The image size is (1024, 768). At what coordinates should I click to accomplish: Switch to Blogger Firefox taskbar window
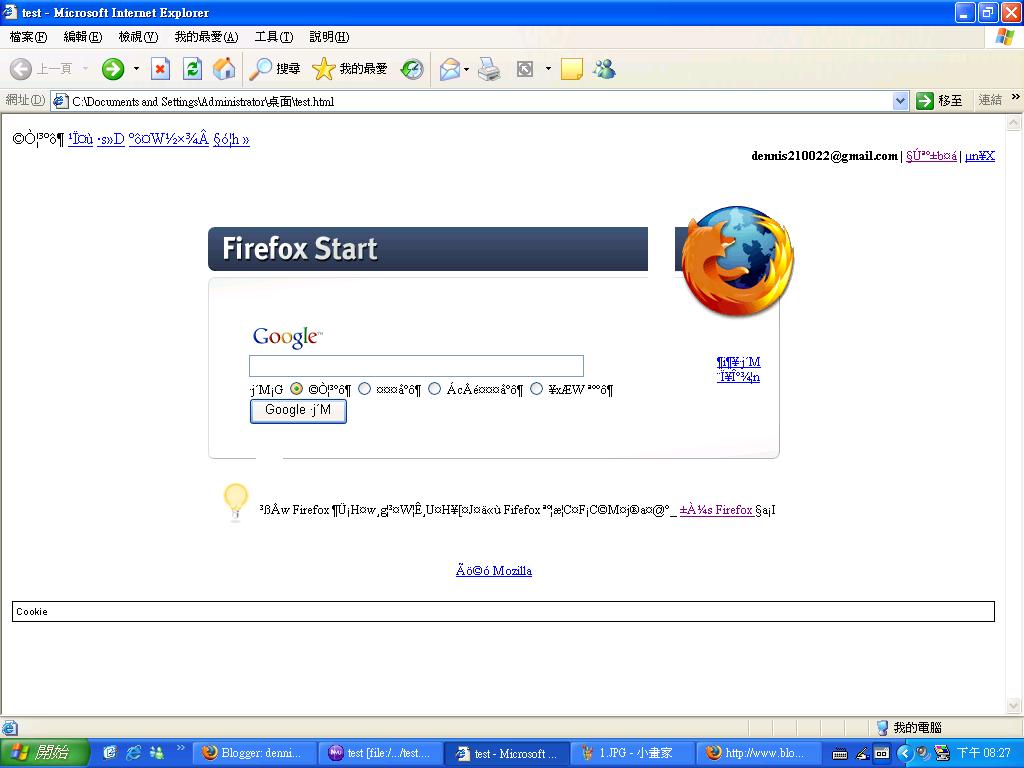pos(254,753)
